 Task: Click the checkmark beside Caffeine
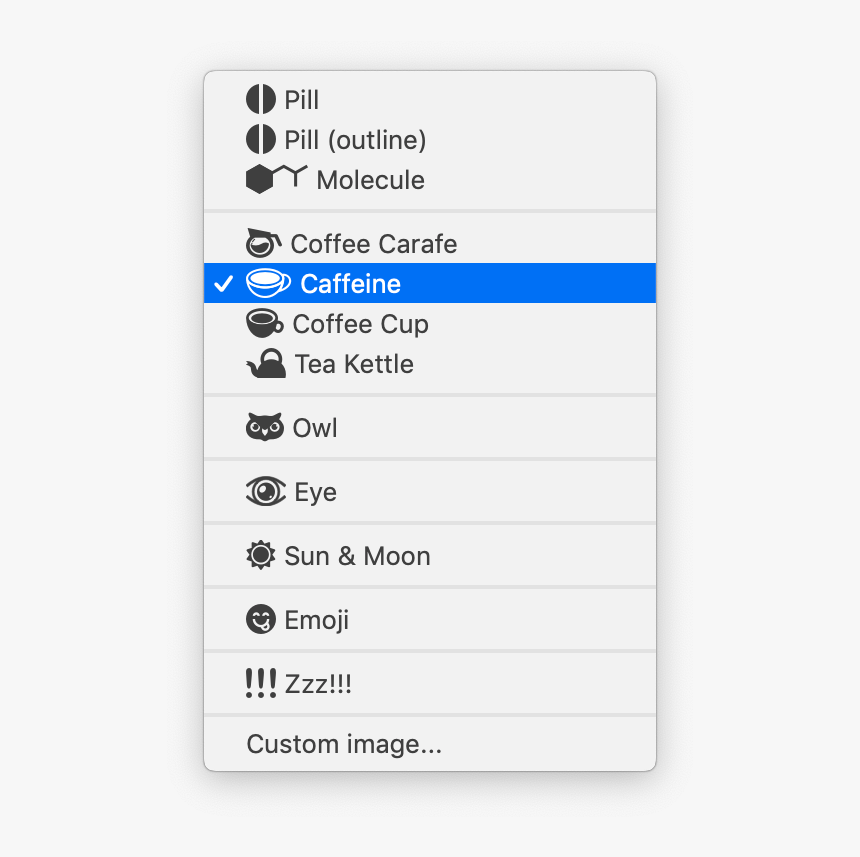[x=224, y=284]
